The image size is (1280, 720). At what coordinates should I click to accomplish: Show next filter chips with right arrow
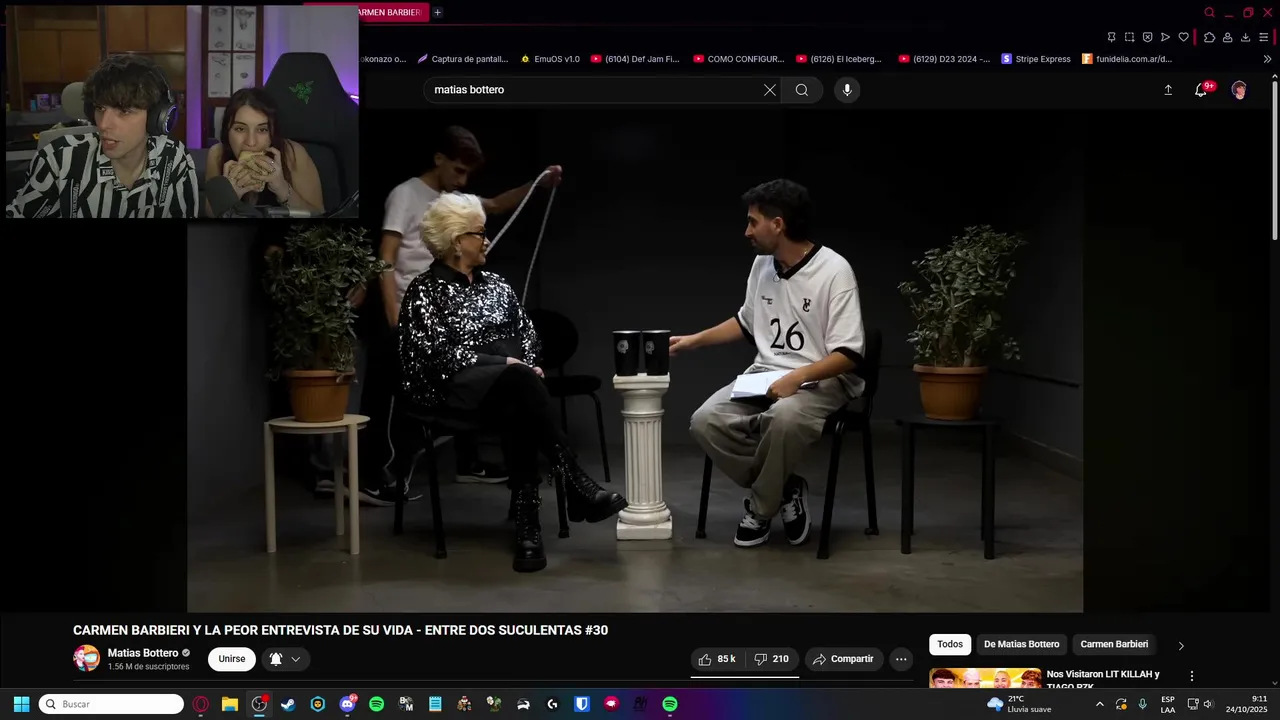(1181, 645)
